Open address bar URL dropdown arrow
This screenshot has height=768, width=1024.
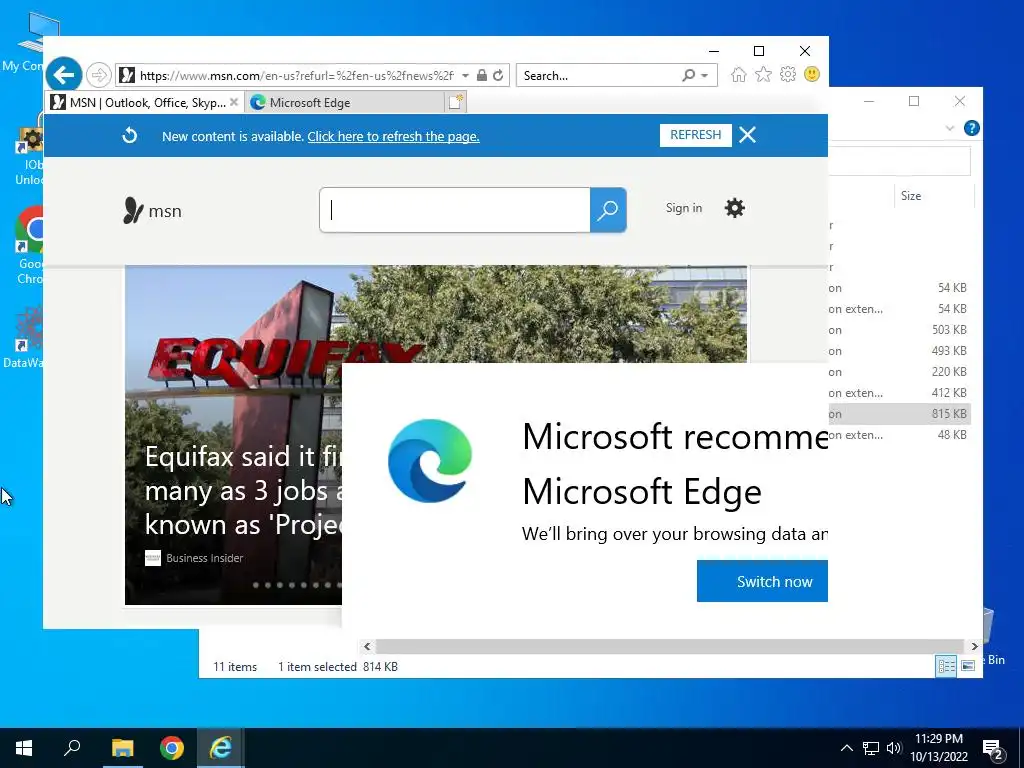click(465, 76)
